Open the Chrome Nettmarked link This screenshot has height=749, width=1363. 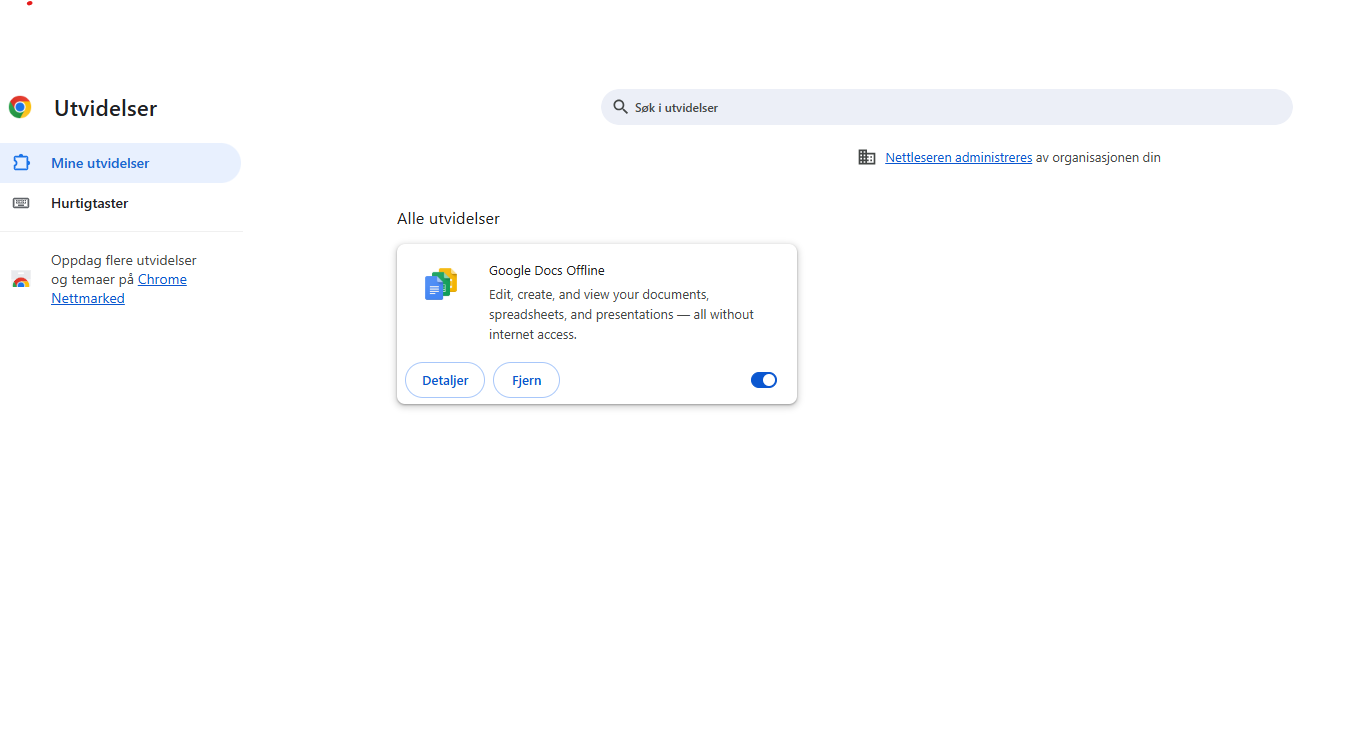(x=119, y=289)
